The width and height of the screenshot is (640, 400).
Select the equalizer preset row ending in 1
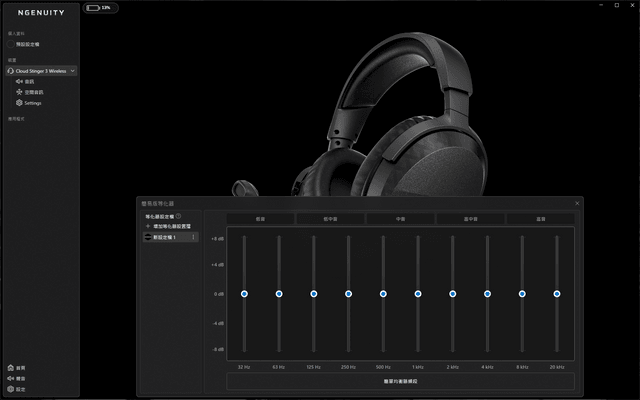coord(171,237)
